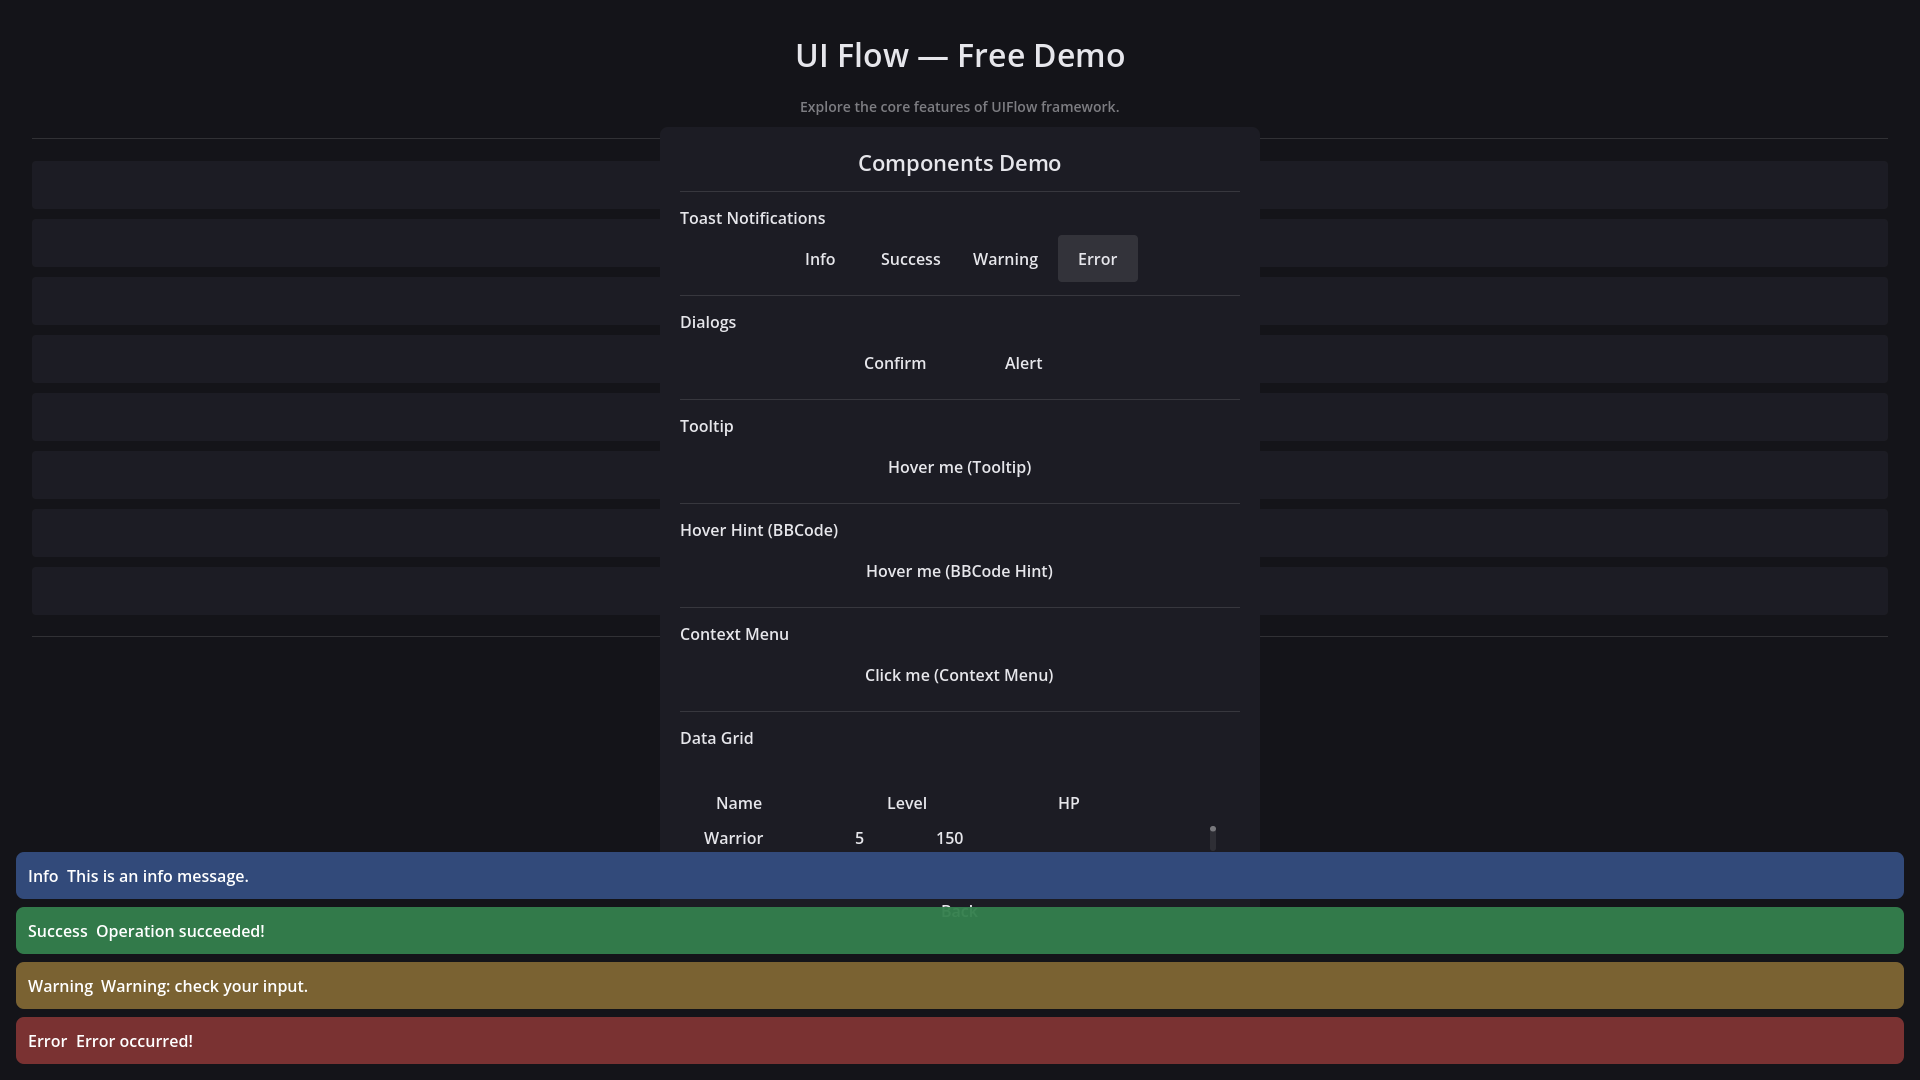Image resolution: width=1920 pixels, height=1080 pixels.
Task: Click the Hover me (Tooltip) button
Action: 959,467
